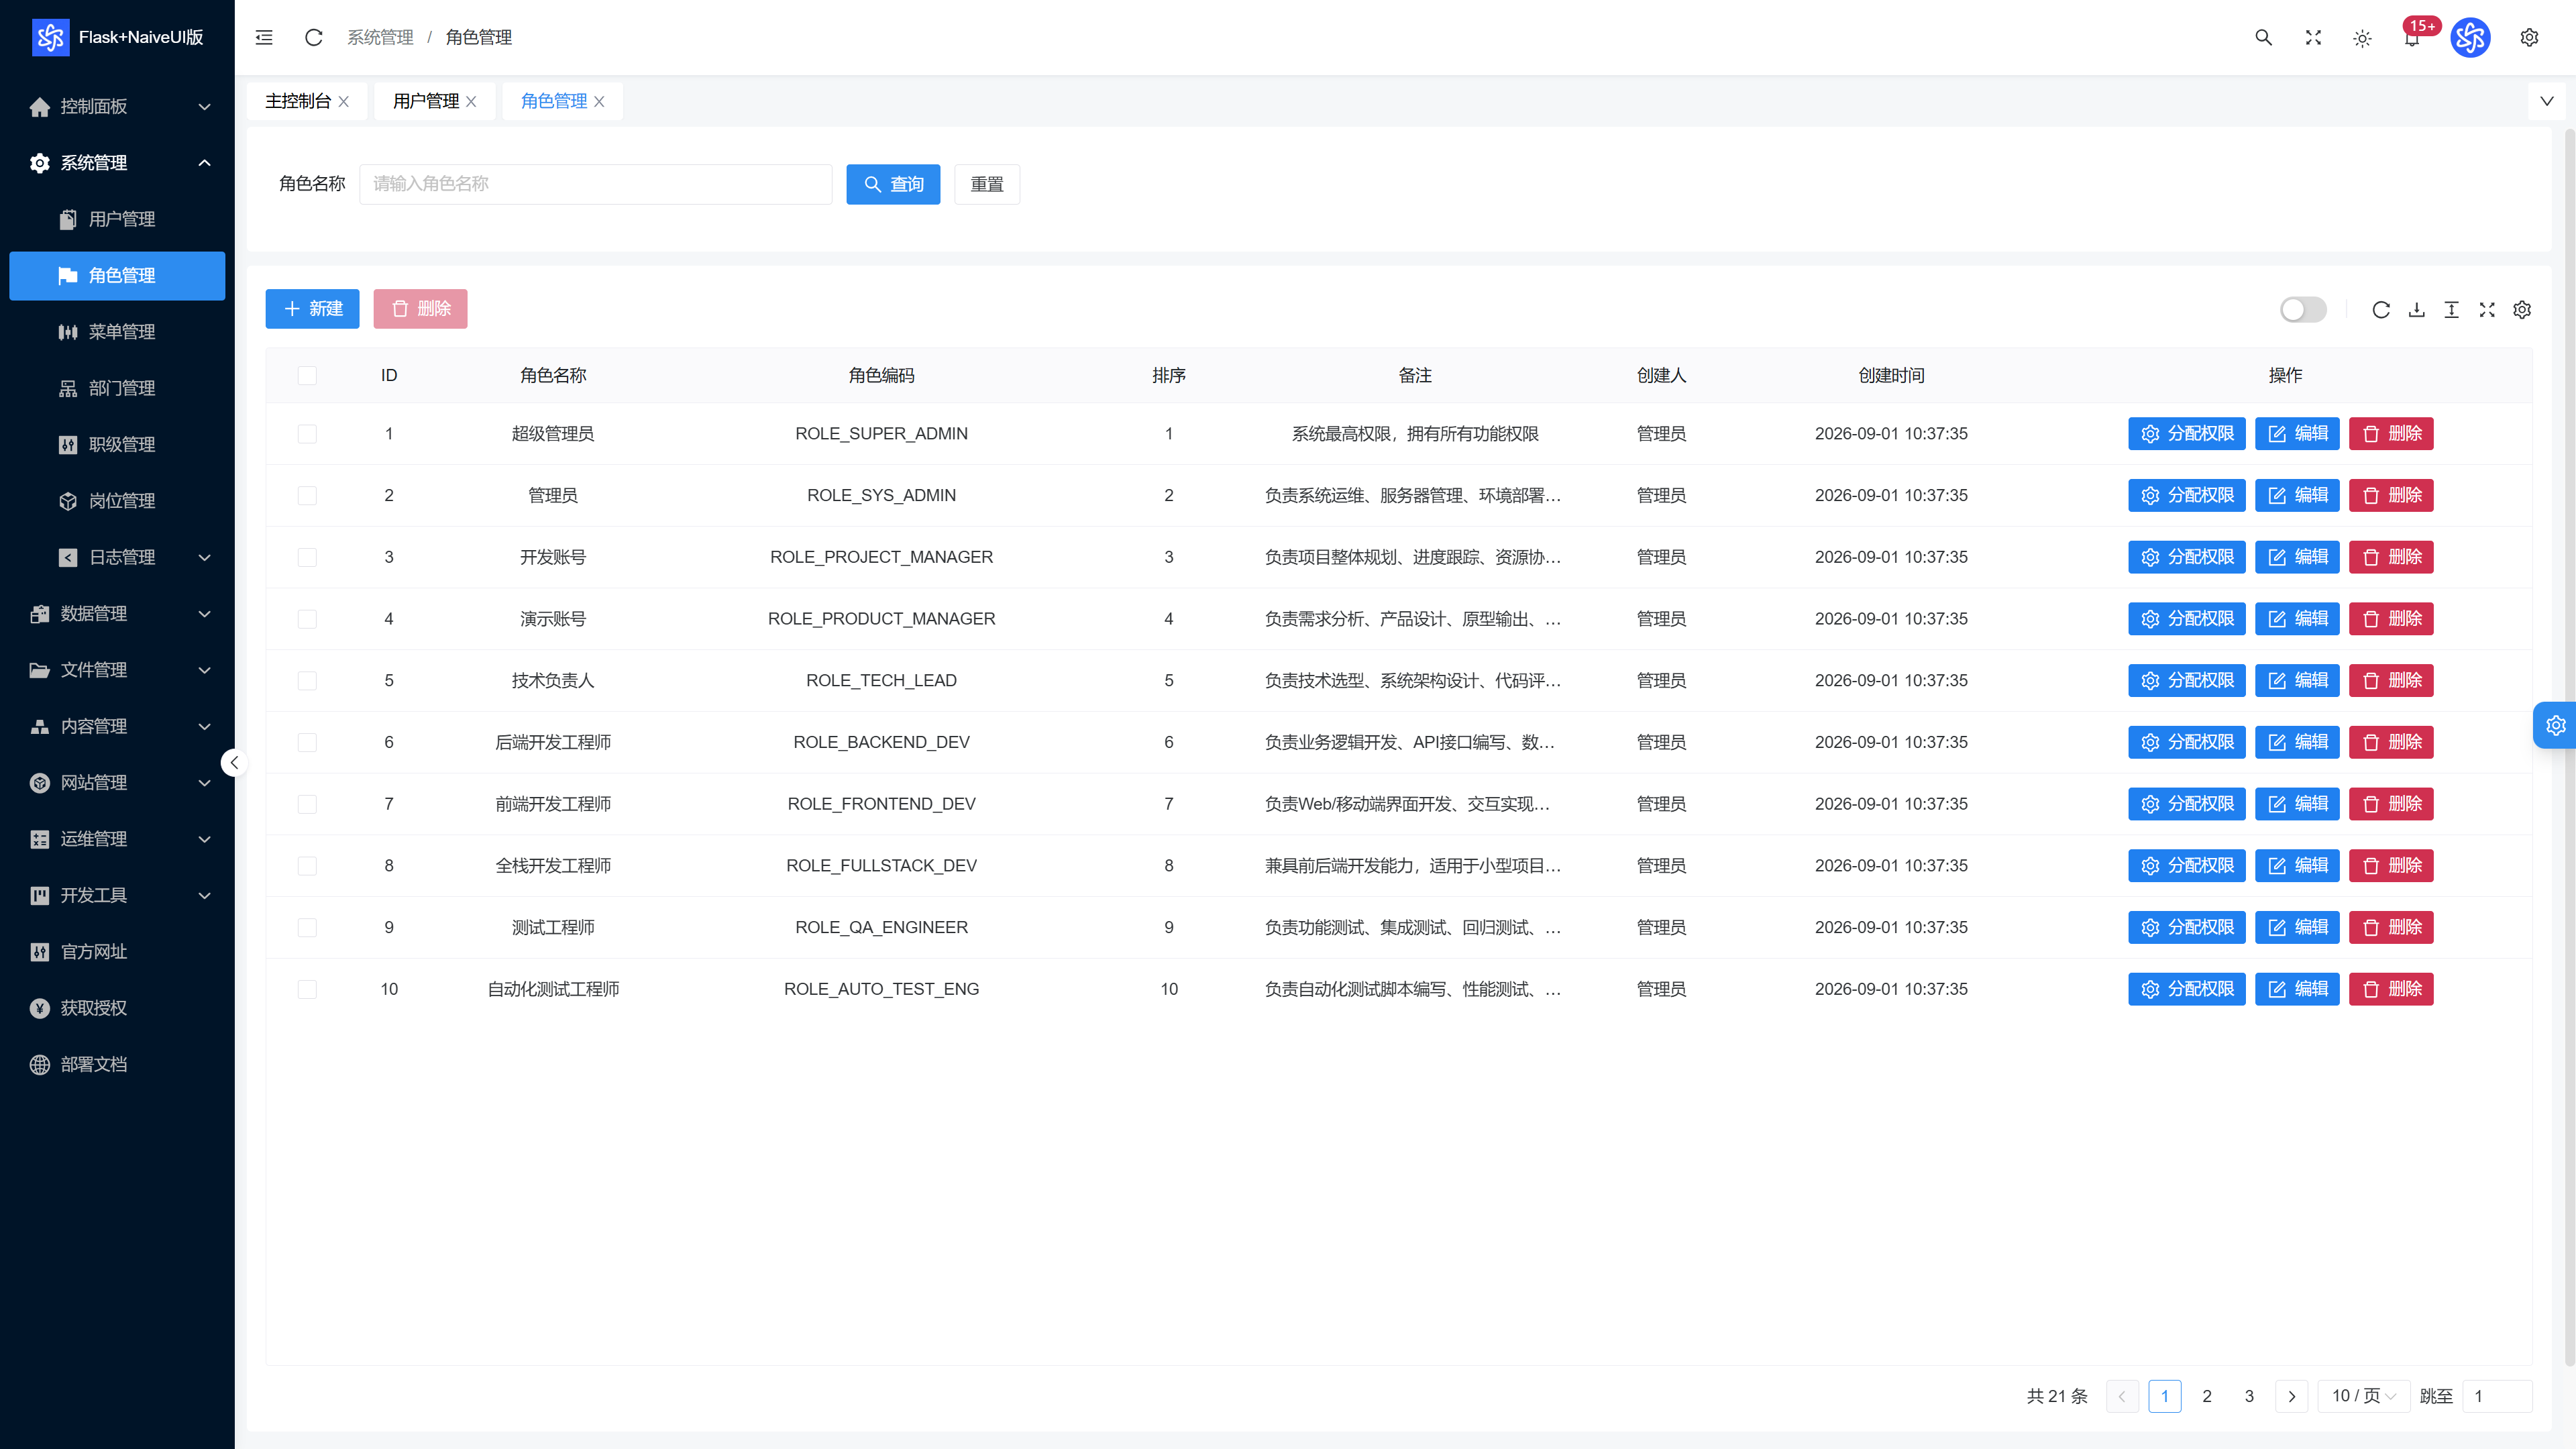Go to page 2 in pagination
The width and height of the screenshot is (2576, 1449).
pos(2206,1396)
